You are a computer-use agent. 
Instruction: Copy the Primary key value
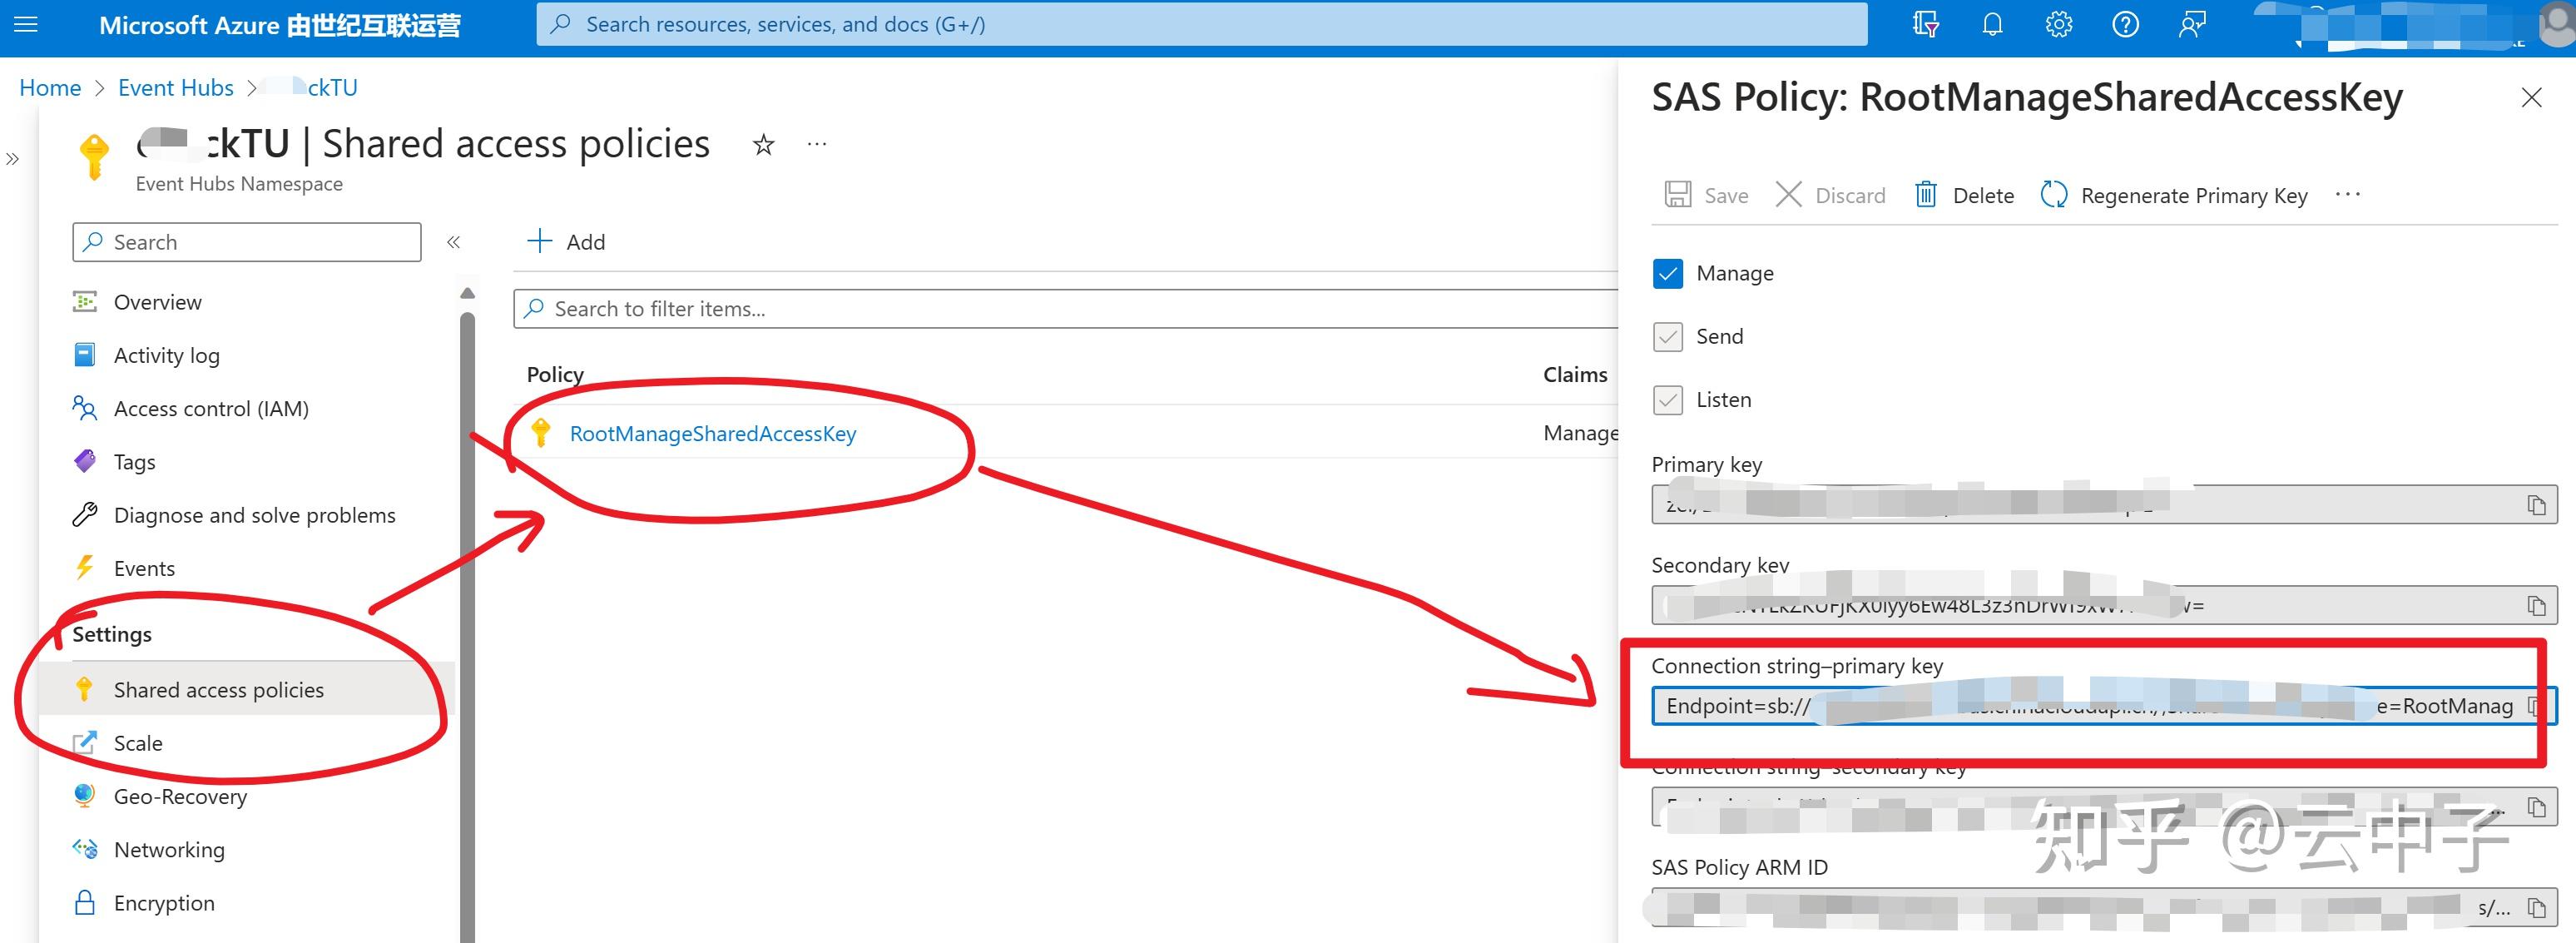click(x=2535, y=503)
